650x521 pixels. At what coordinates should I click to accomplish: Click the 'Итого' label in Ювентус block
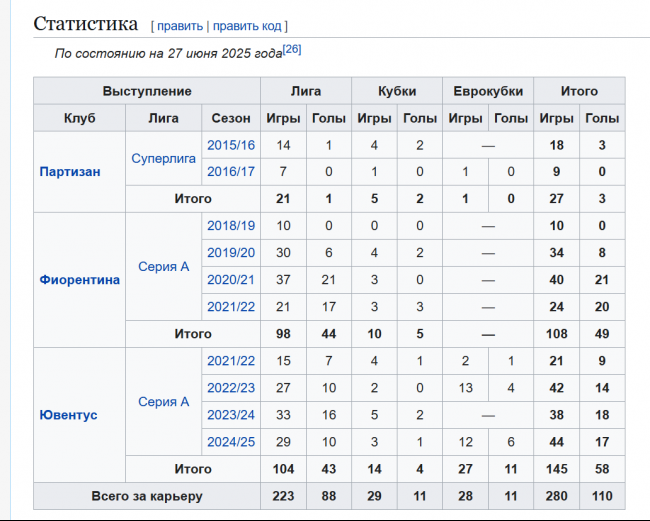tap(193, 469)
